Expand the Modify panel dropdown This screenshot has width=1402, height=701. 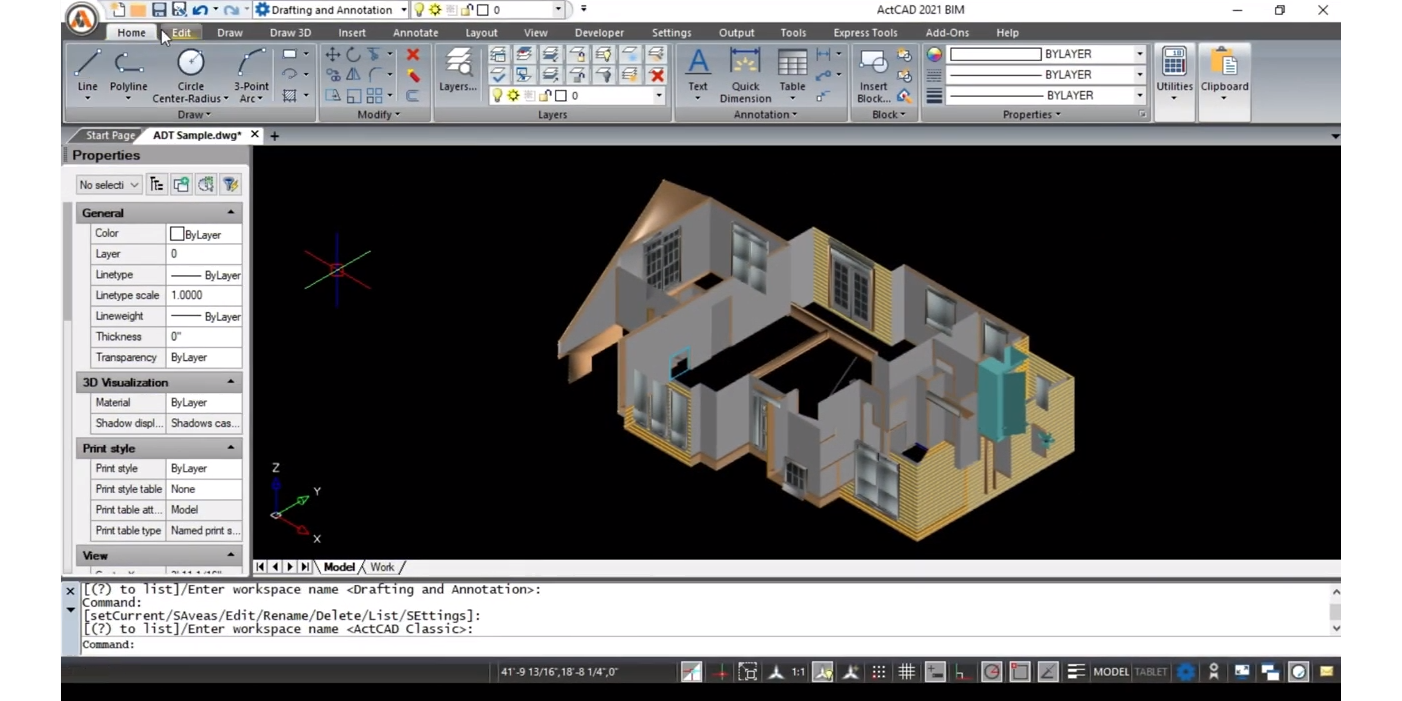(378, 115)
